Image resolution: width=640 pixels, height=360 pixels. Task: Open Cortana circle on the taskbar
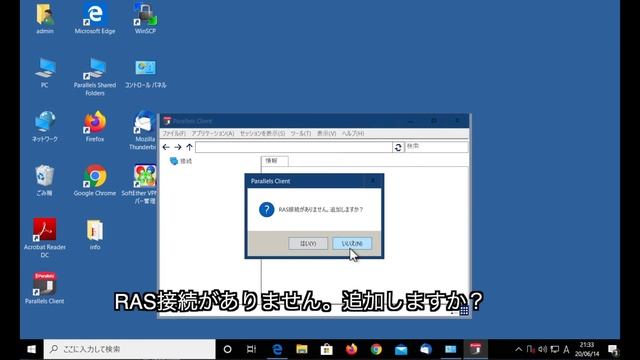(227, 349)
